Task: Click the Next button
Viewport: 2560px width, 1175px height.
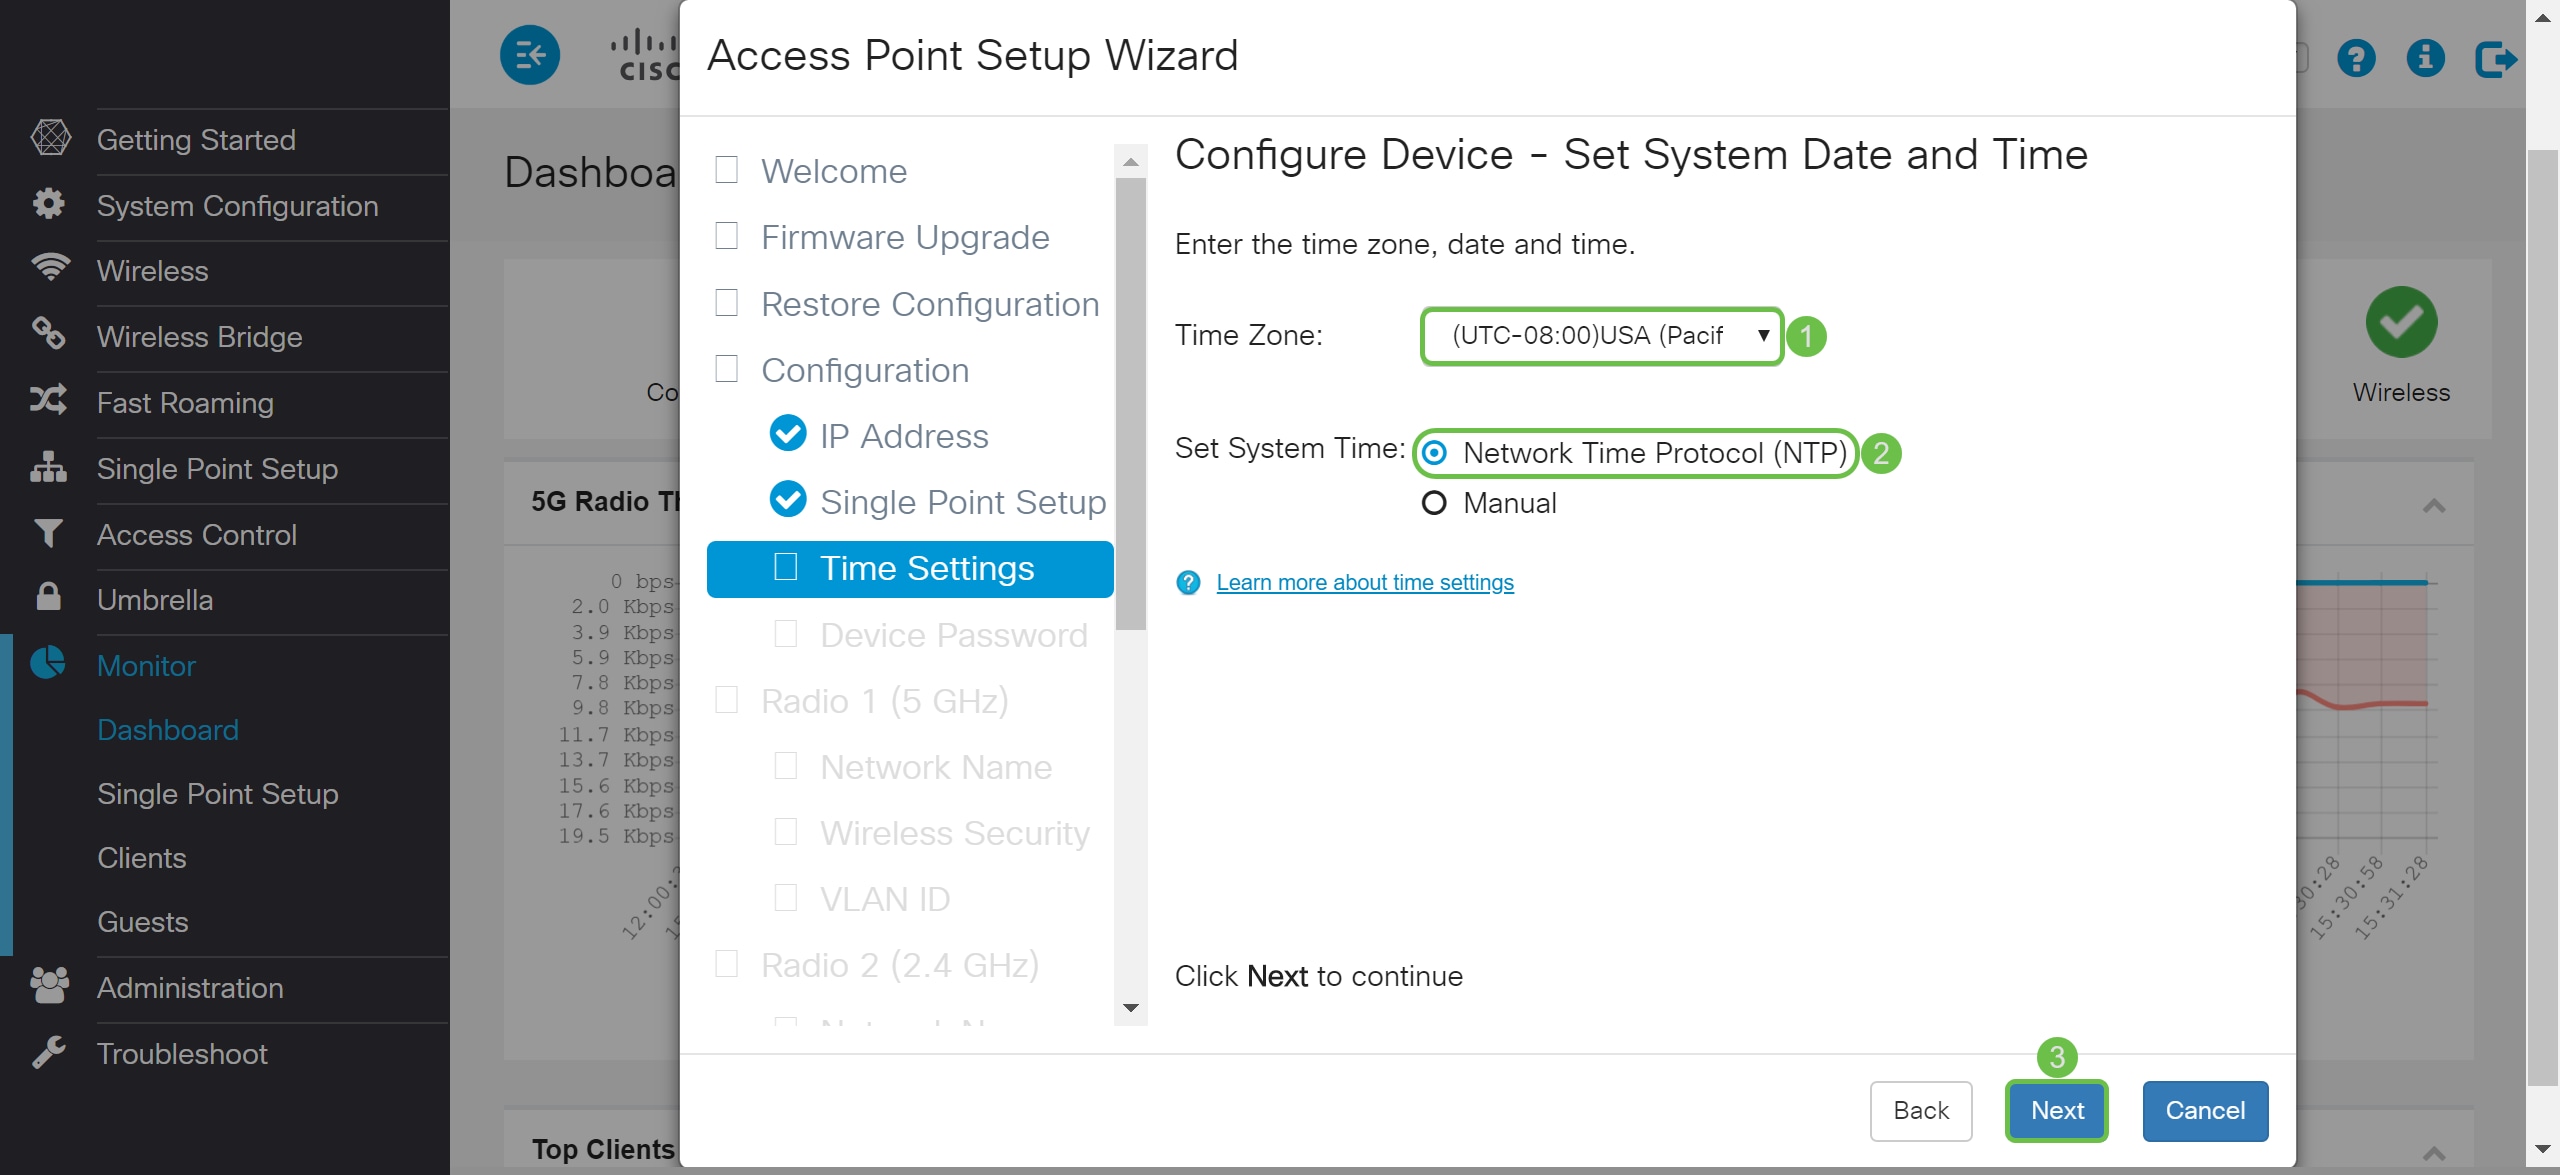Action: 2057,1110
